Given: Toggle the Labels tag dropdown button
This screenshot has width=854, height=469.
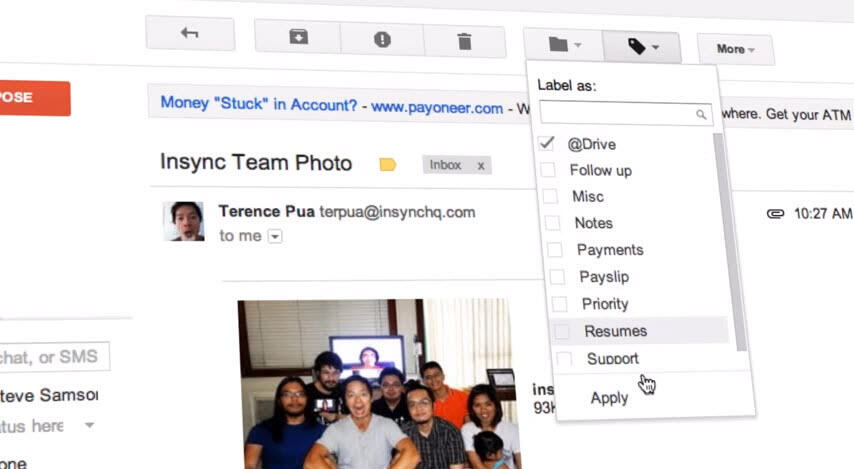Looking at the screenshot, I should click(642, 47).
